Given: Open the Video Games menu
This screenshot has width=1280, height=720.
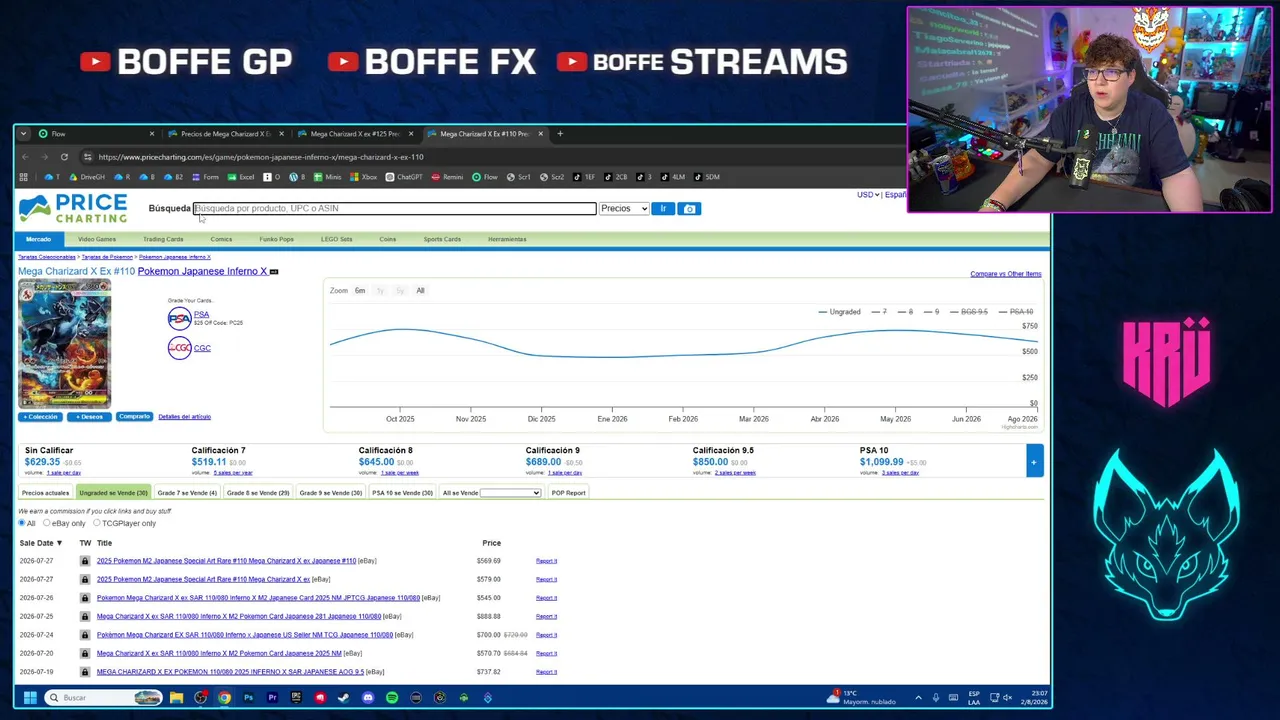Looking at the screenshot, I should coord(97,239).
